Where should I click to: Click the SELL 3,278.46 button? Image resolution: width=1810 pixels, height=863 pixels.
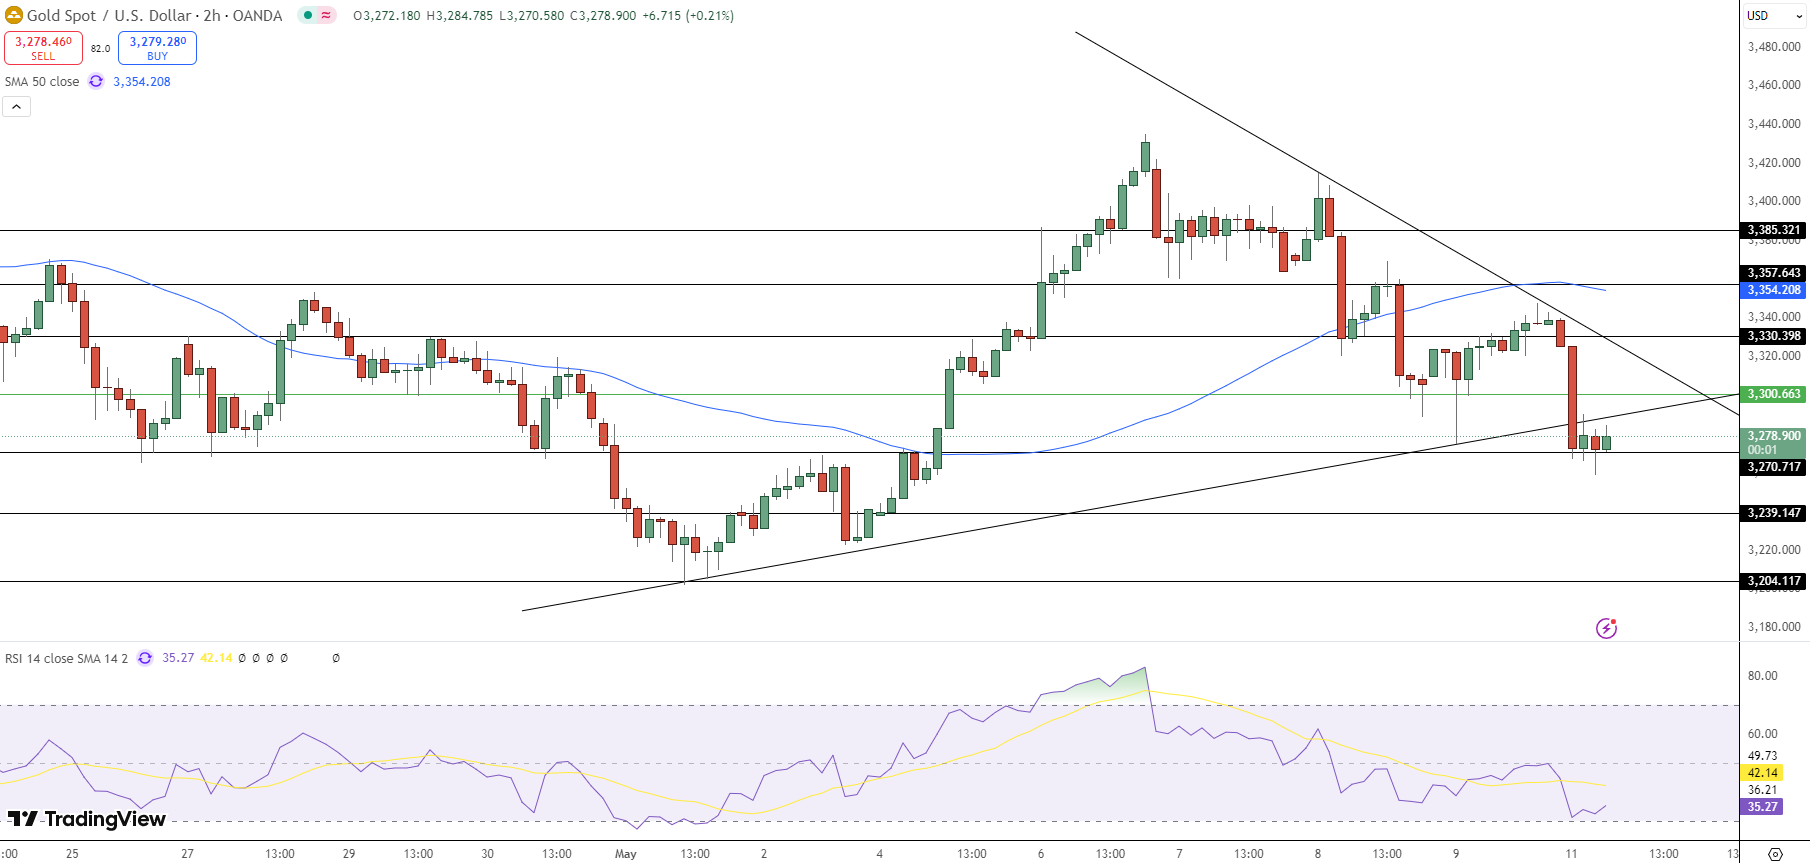coord(43,48)
